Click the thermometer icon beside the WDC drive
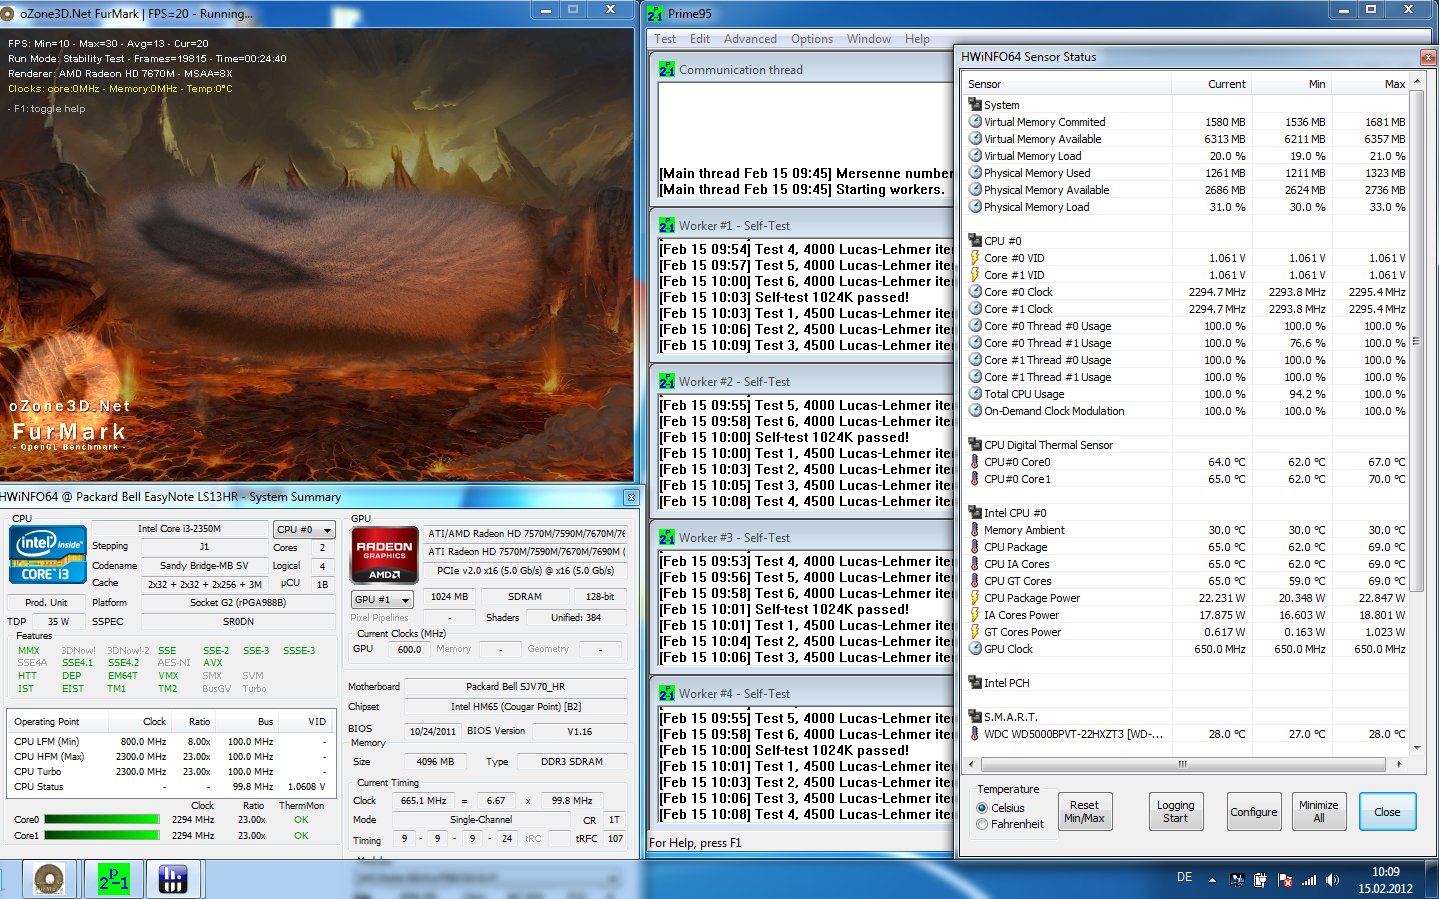 coord(975,734)
